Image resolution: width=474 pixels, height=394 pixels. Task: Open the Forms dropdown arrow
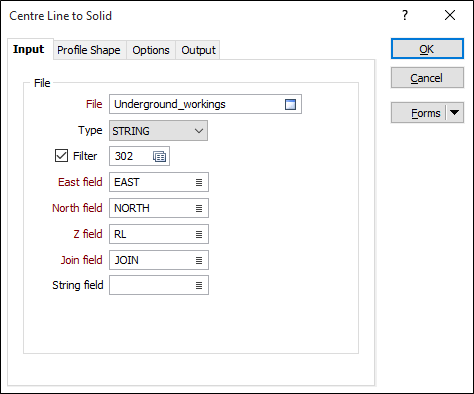click(454, 113)
